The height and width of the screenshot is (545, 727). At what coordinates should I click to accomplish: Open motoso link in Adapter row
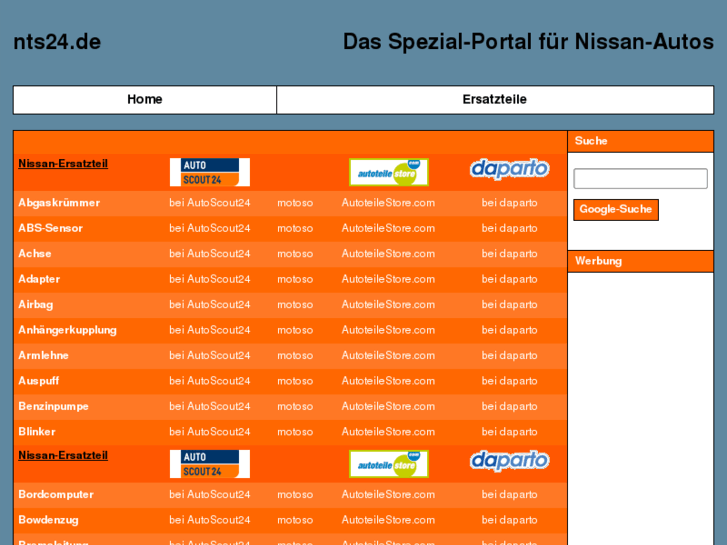click(295, 279)
